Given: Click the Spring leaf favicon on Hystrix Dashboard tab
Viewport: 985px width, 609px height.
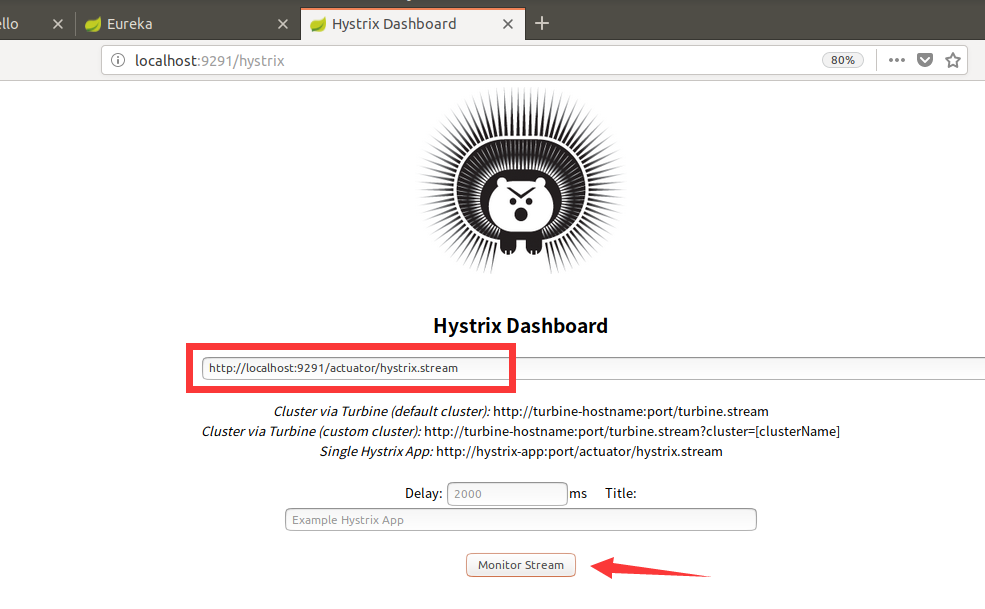Looking at the screenshot, I should (x=319, y=23).
